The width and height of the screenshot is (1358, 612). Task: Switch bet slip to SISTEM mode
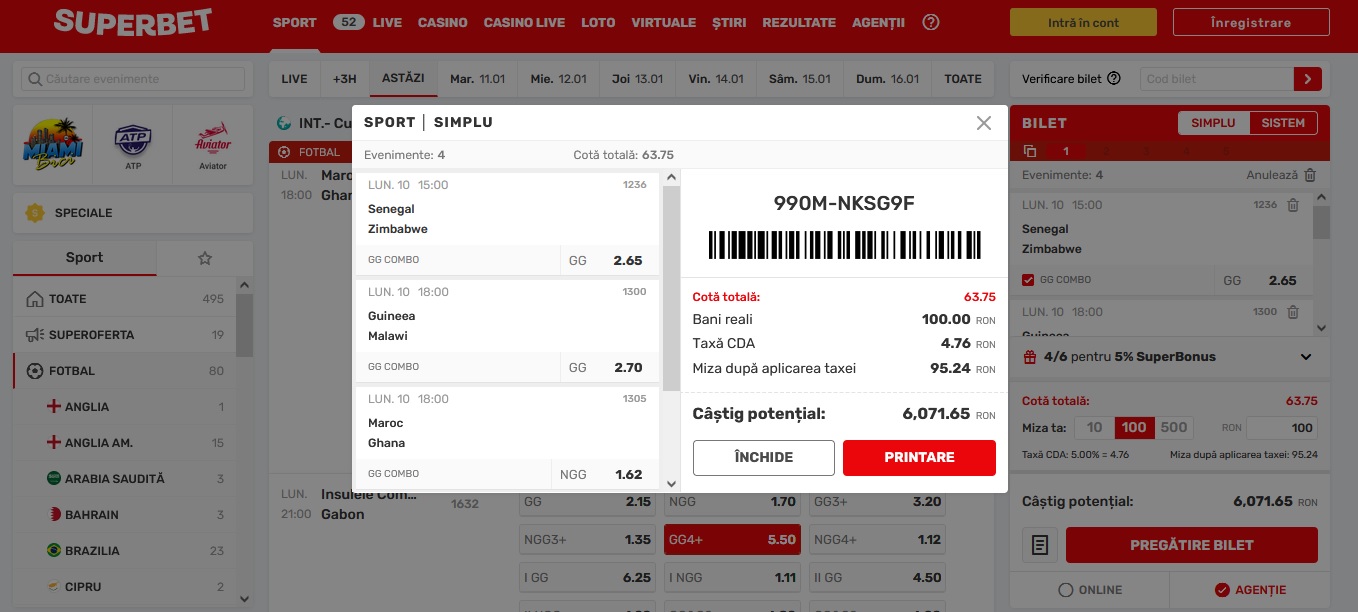(1283, 123)
